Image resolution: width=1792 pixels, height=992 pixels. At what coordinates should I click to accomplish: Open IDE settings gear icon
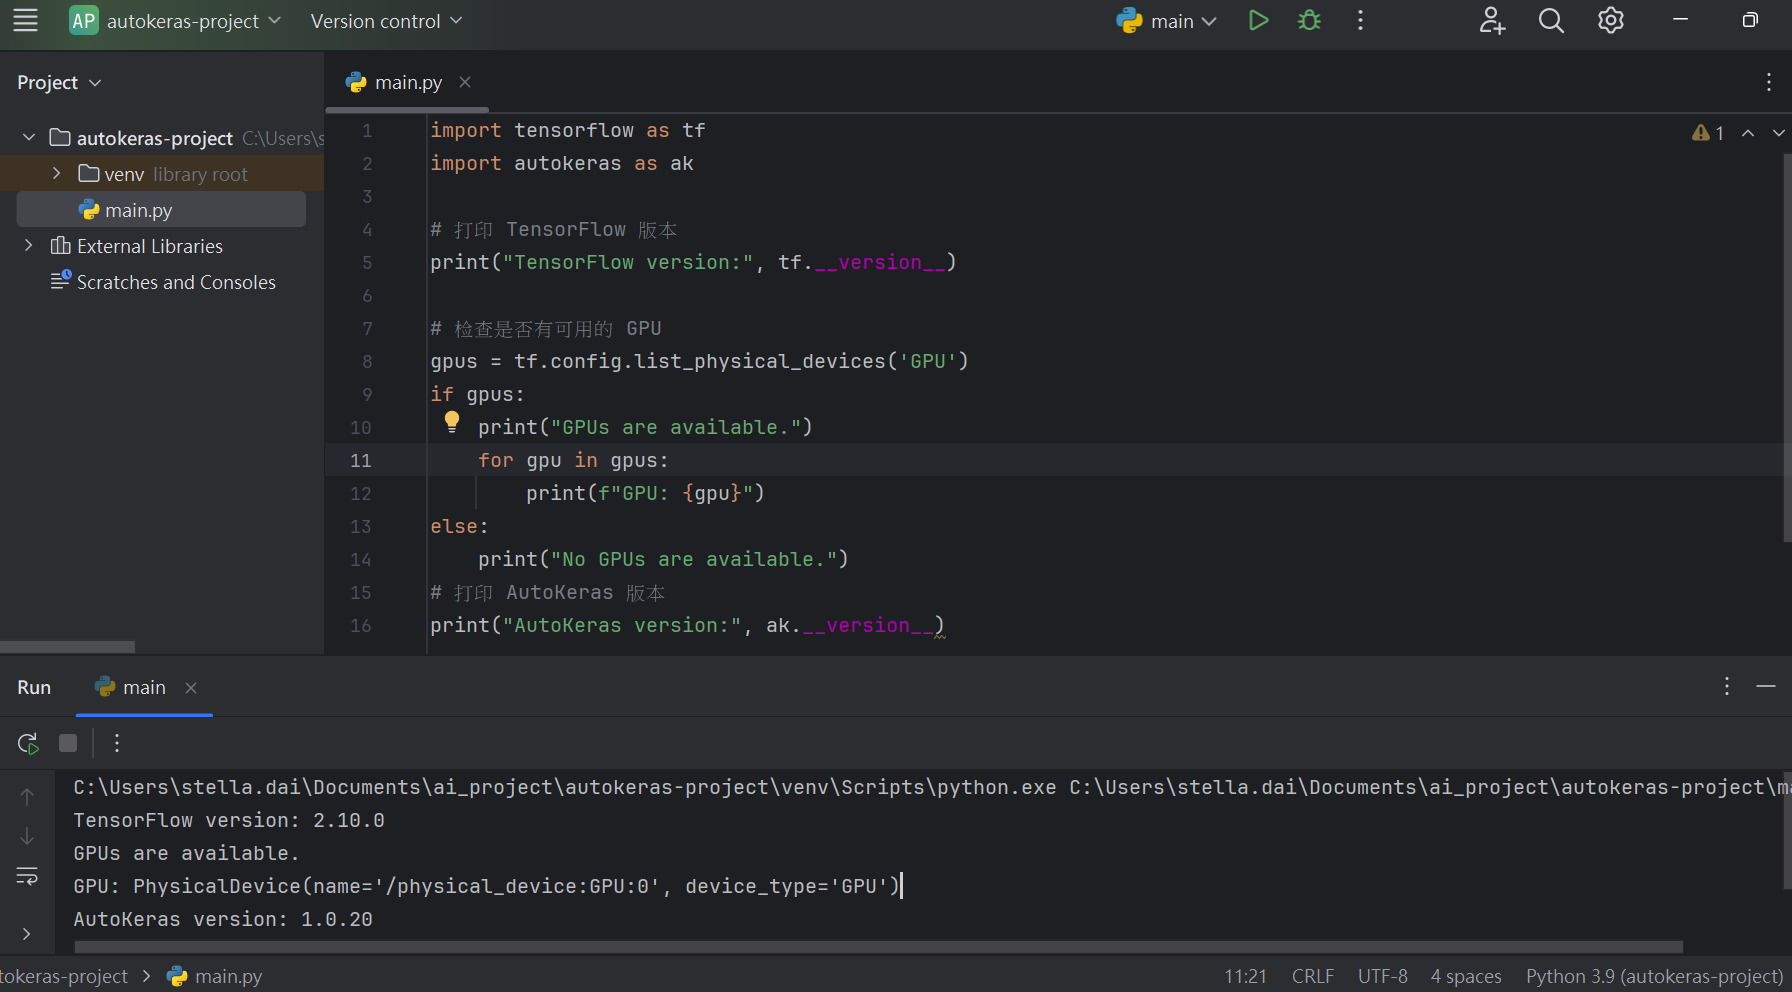click(1611, 21)
